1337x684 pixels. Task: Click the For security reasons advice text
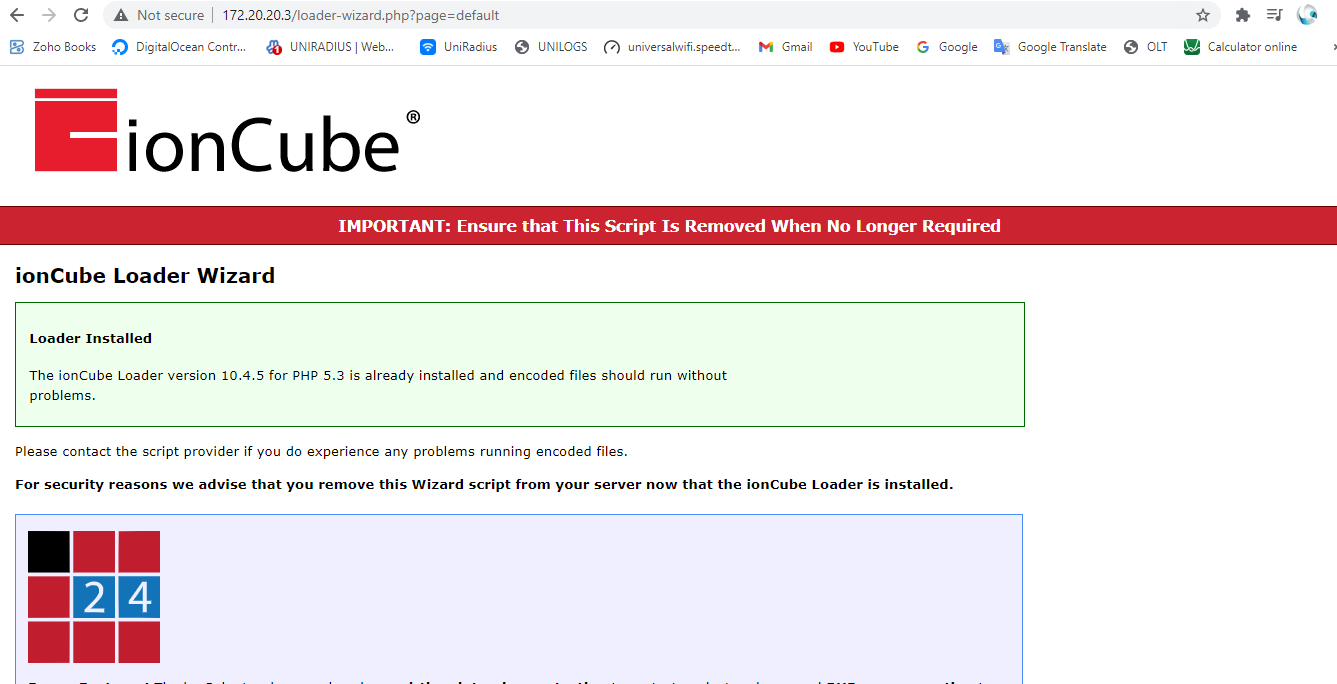(x=484, y=484)
